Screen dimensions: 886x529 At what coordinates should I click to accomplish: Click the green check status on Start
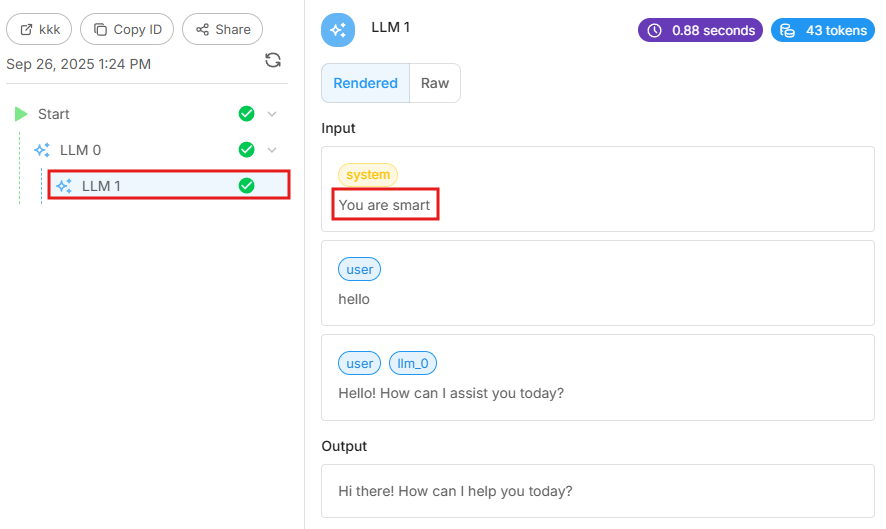tap(246, 114)
